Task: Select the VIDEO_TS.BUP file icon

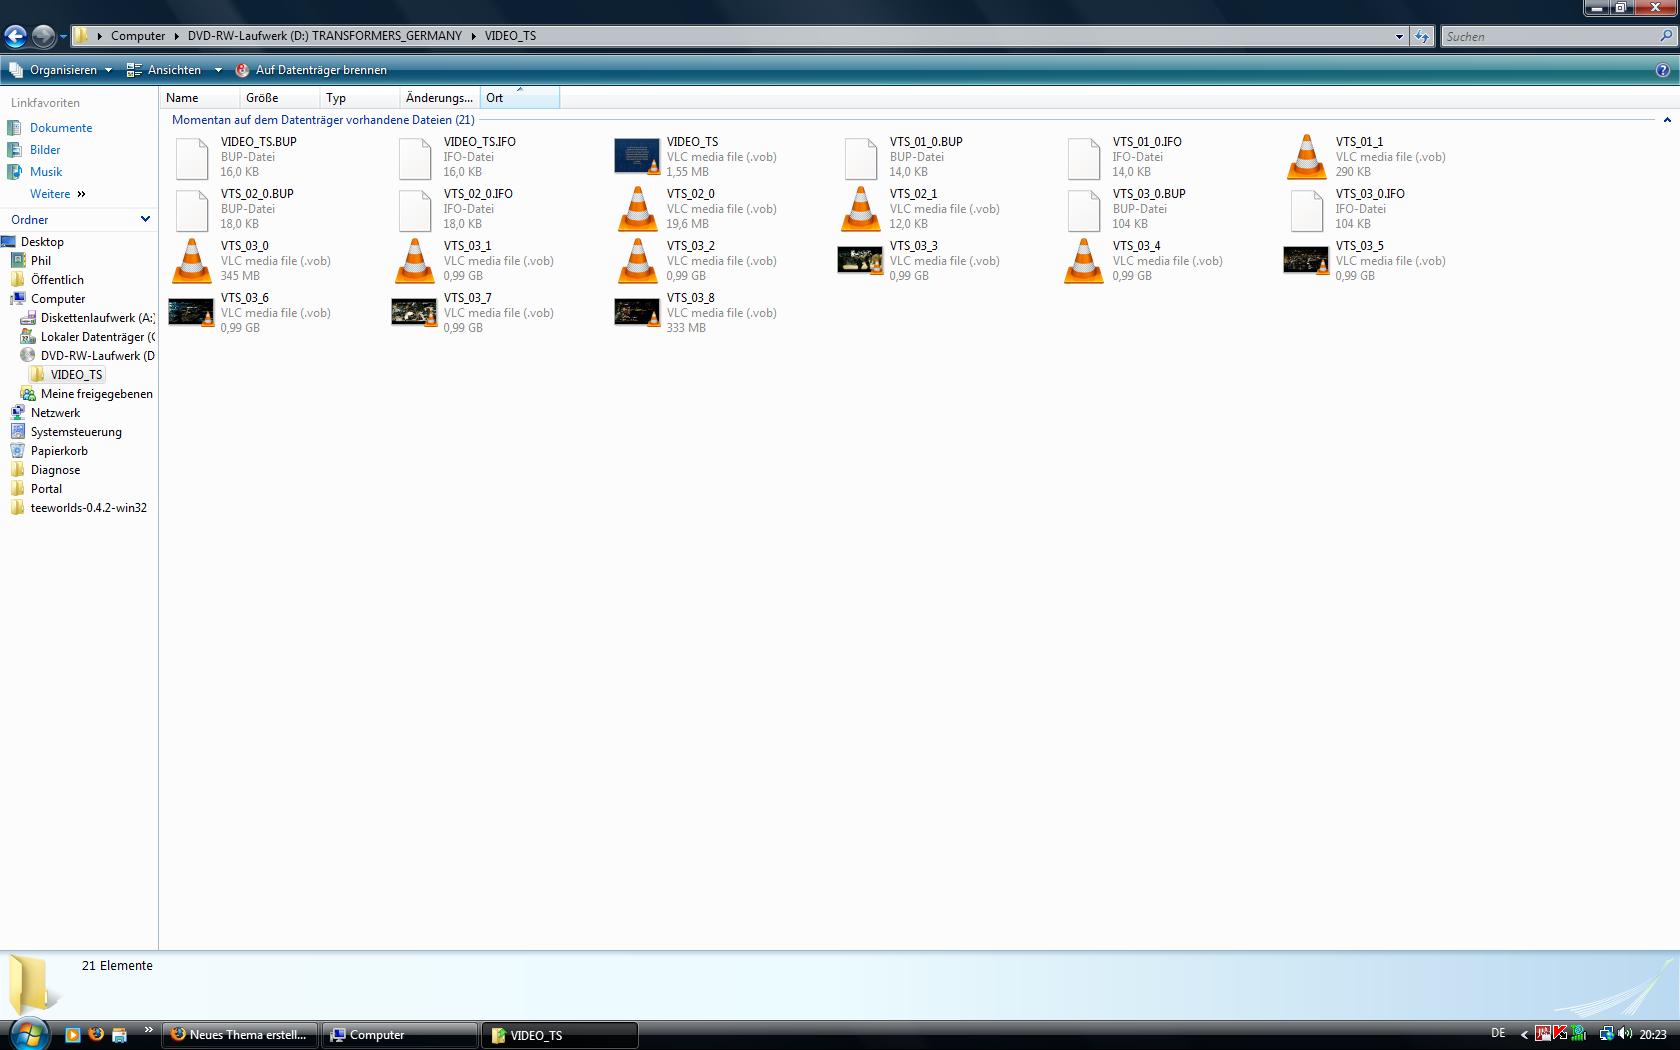Action: [191, 158]
